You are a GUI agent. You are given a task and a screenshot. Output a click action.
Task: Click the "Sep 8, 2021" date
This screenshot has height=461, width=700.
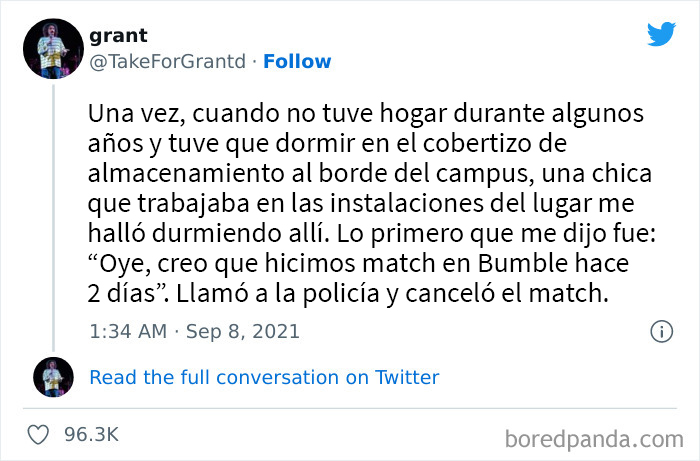(236, 331)
